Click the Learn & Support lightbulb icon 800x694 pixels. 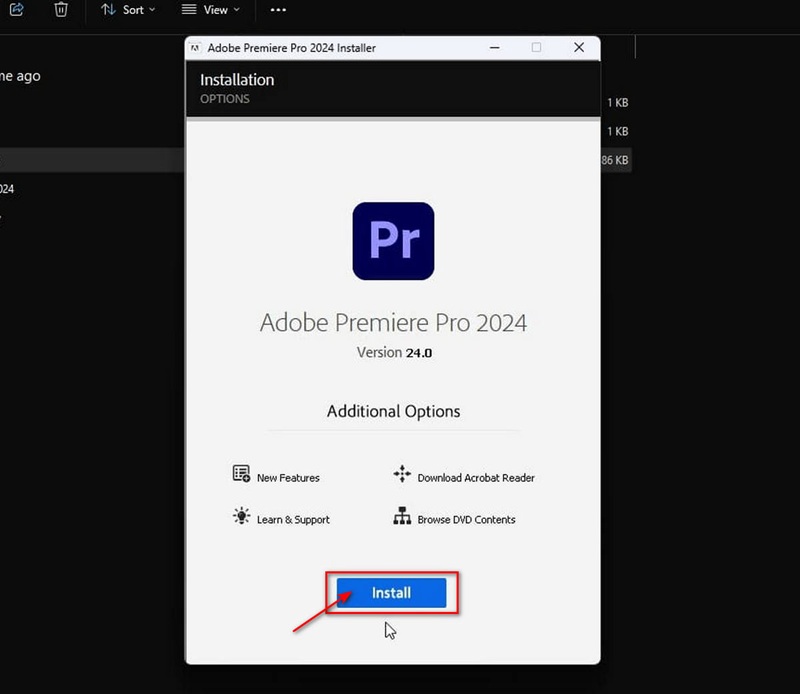[x=240, y=519]
